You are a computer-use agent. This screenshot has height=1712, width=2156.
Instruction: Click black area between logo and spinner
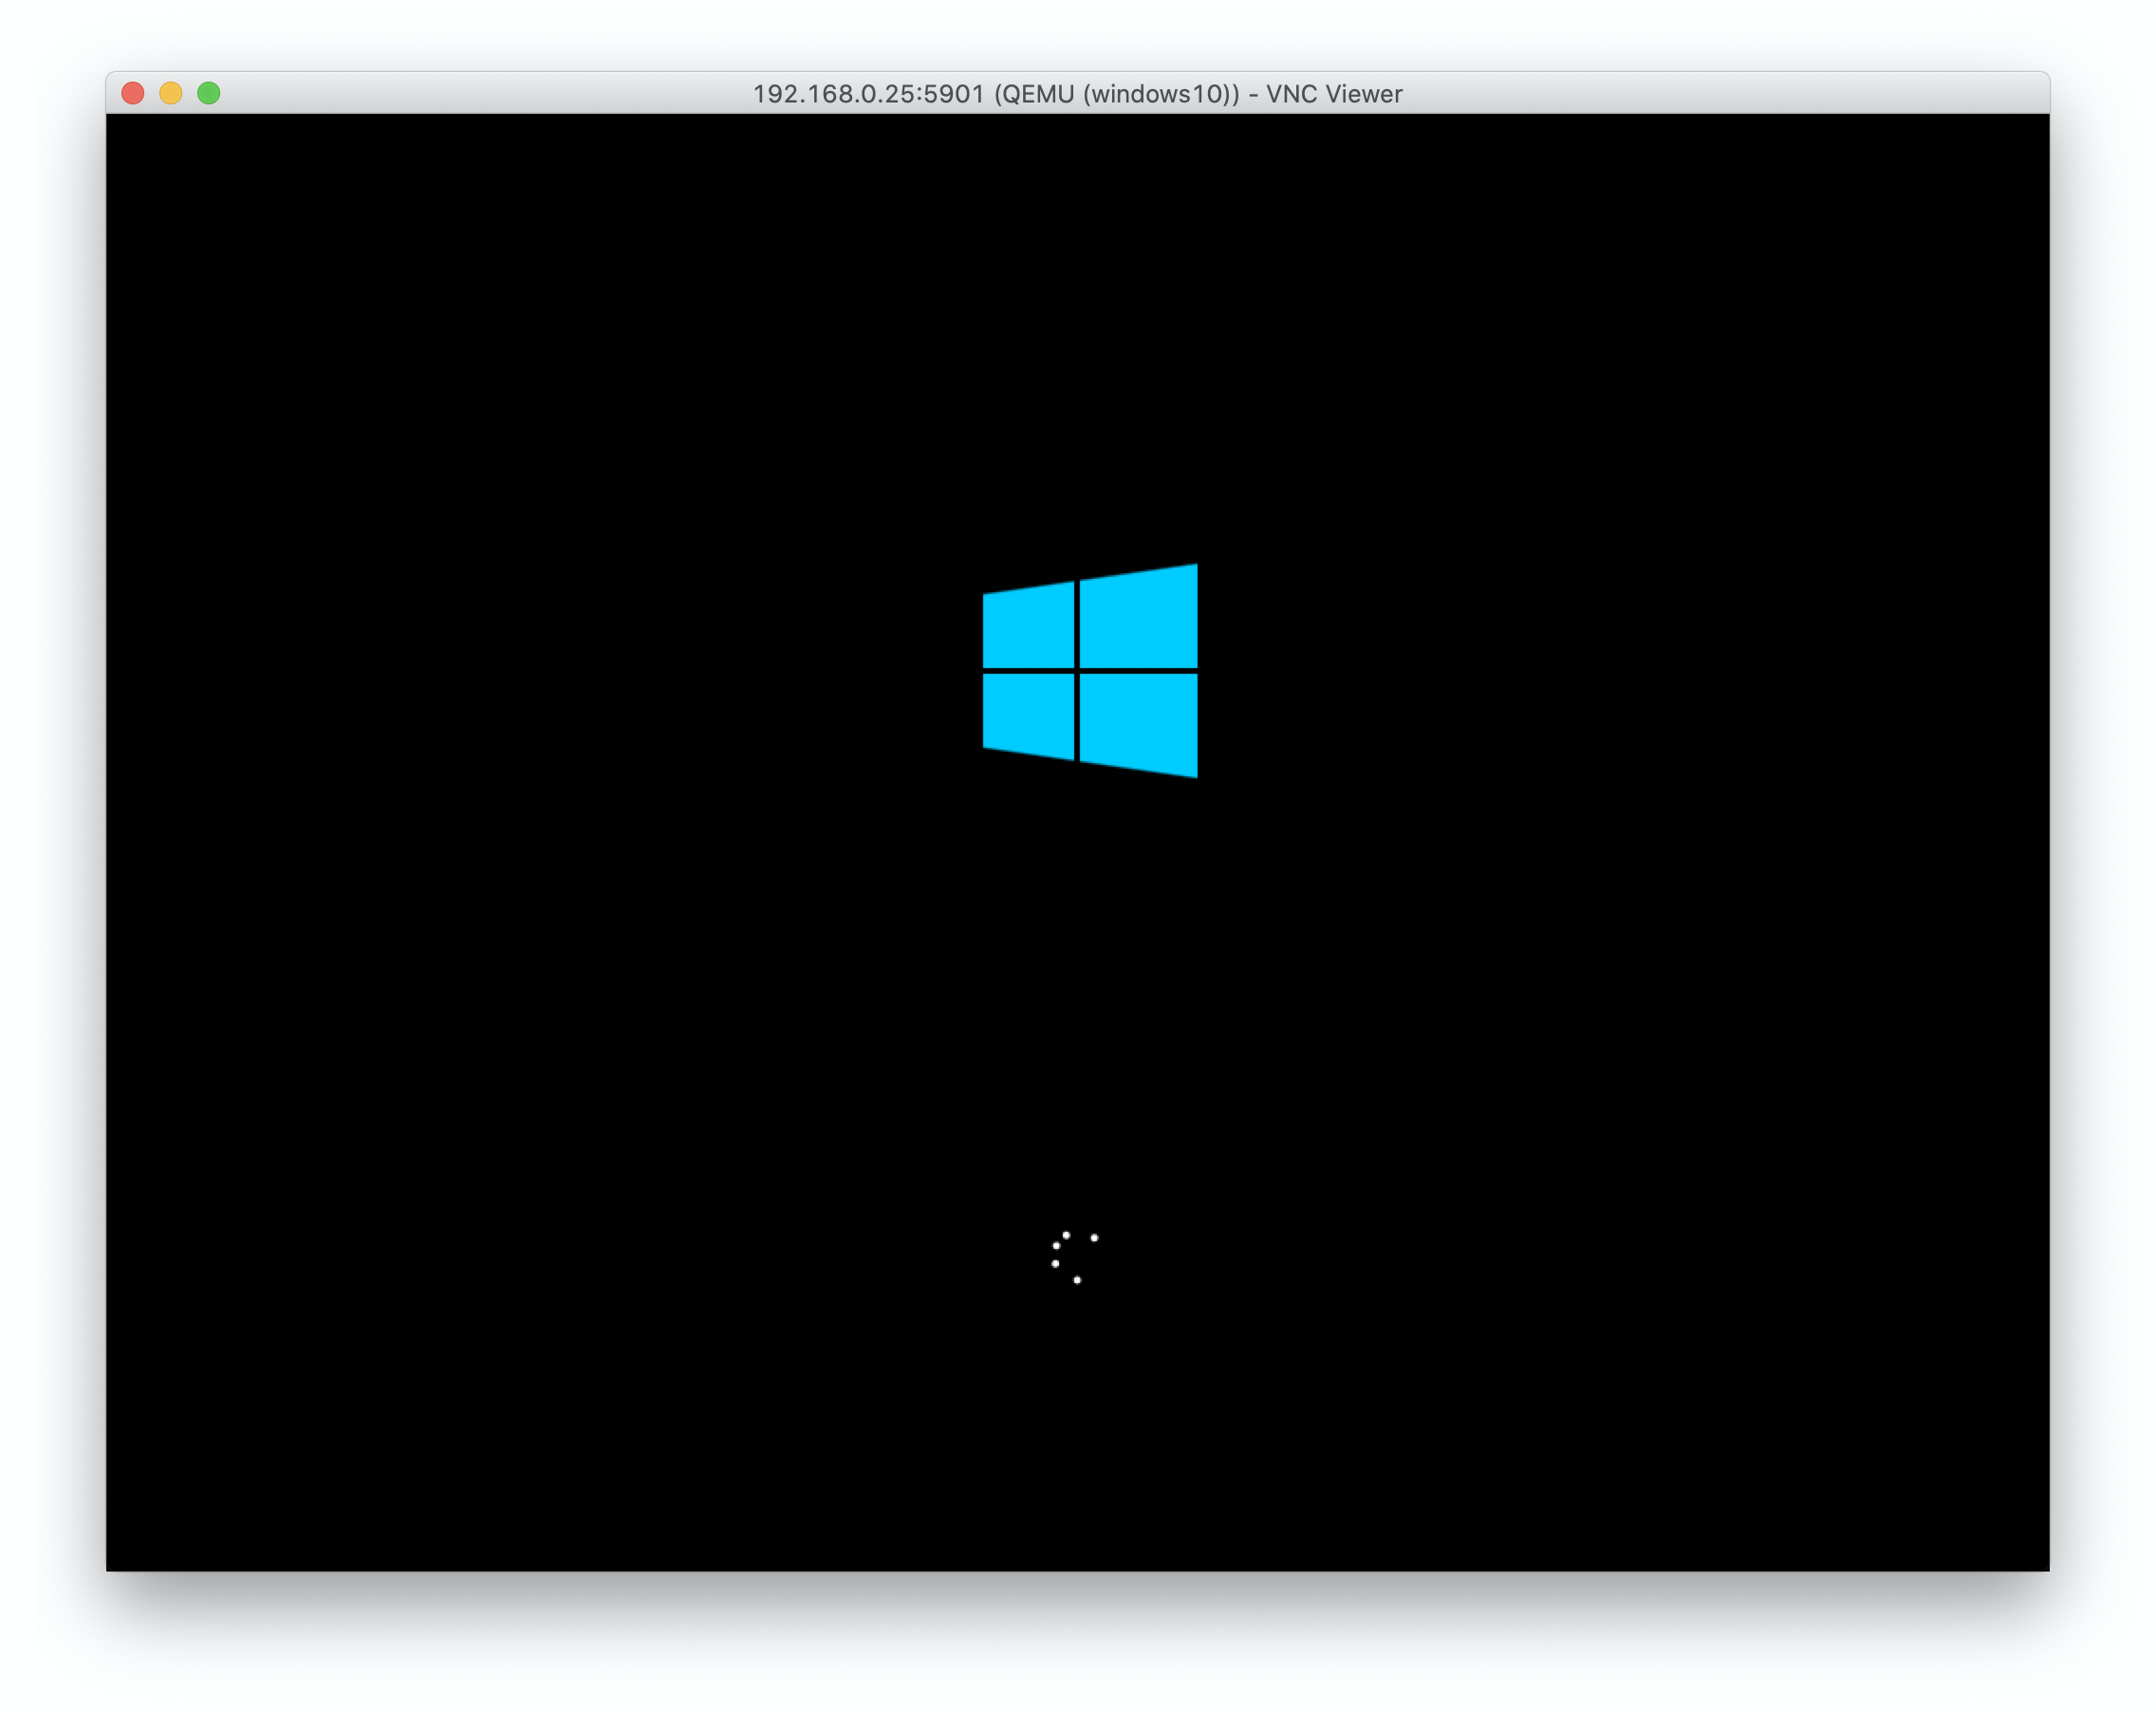[1078, 1000]
